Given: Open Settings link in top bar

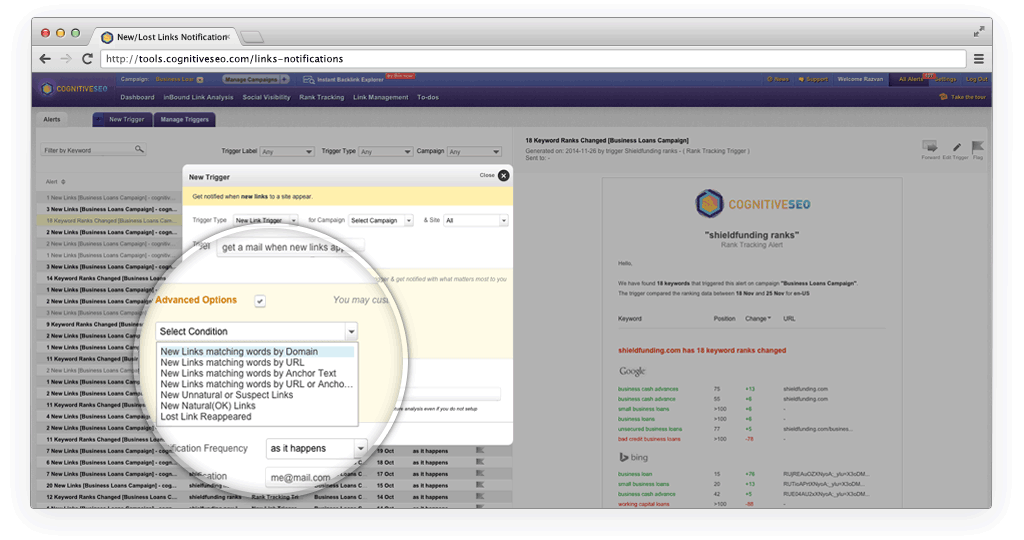Looking at the screenshot, I should (x=945, y=79).
